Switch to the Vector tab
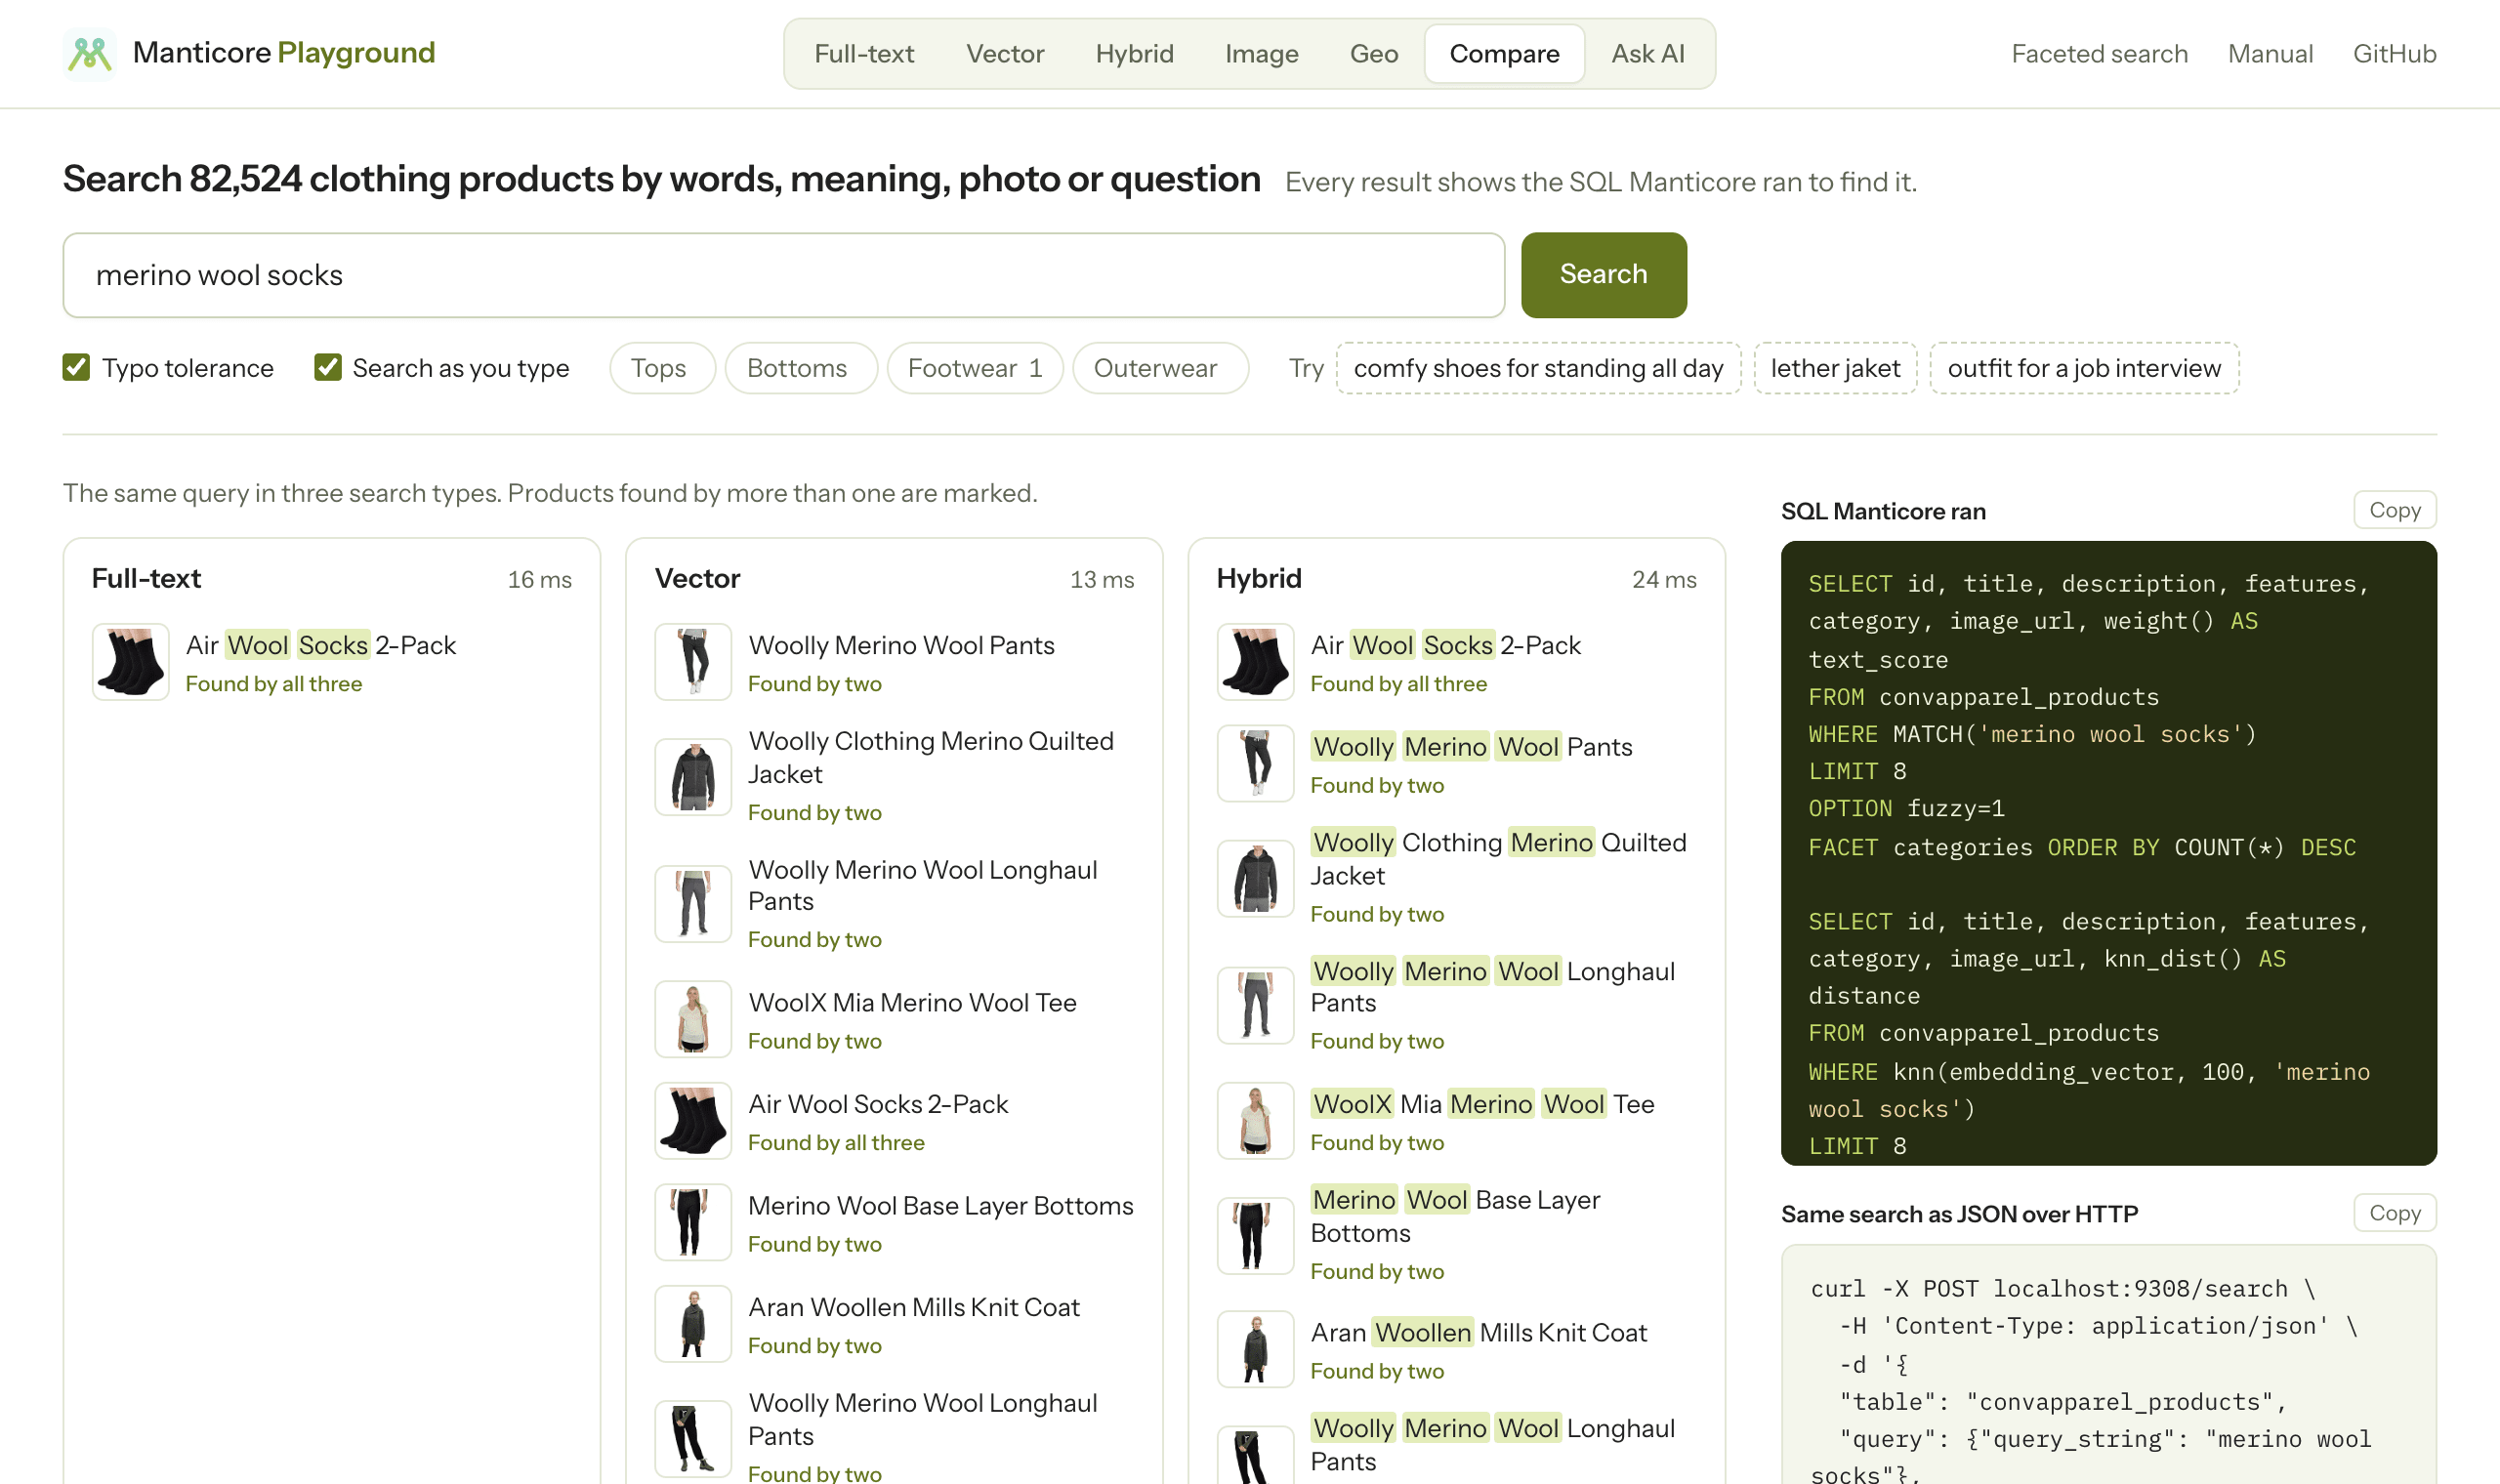The image size is (2500, 1484). click(1004, 53)
